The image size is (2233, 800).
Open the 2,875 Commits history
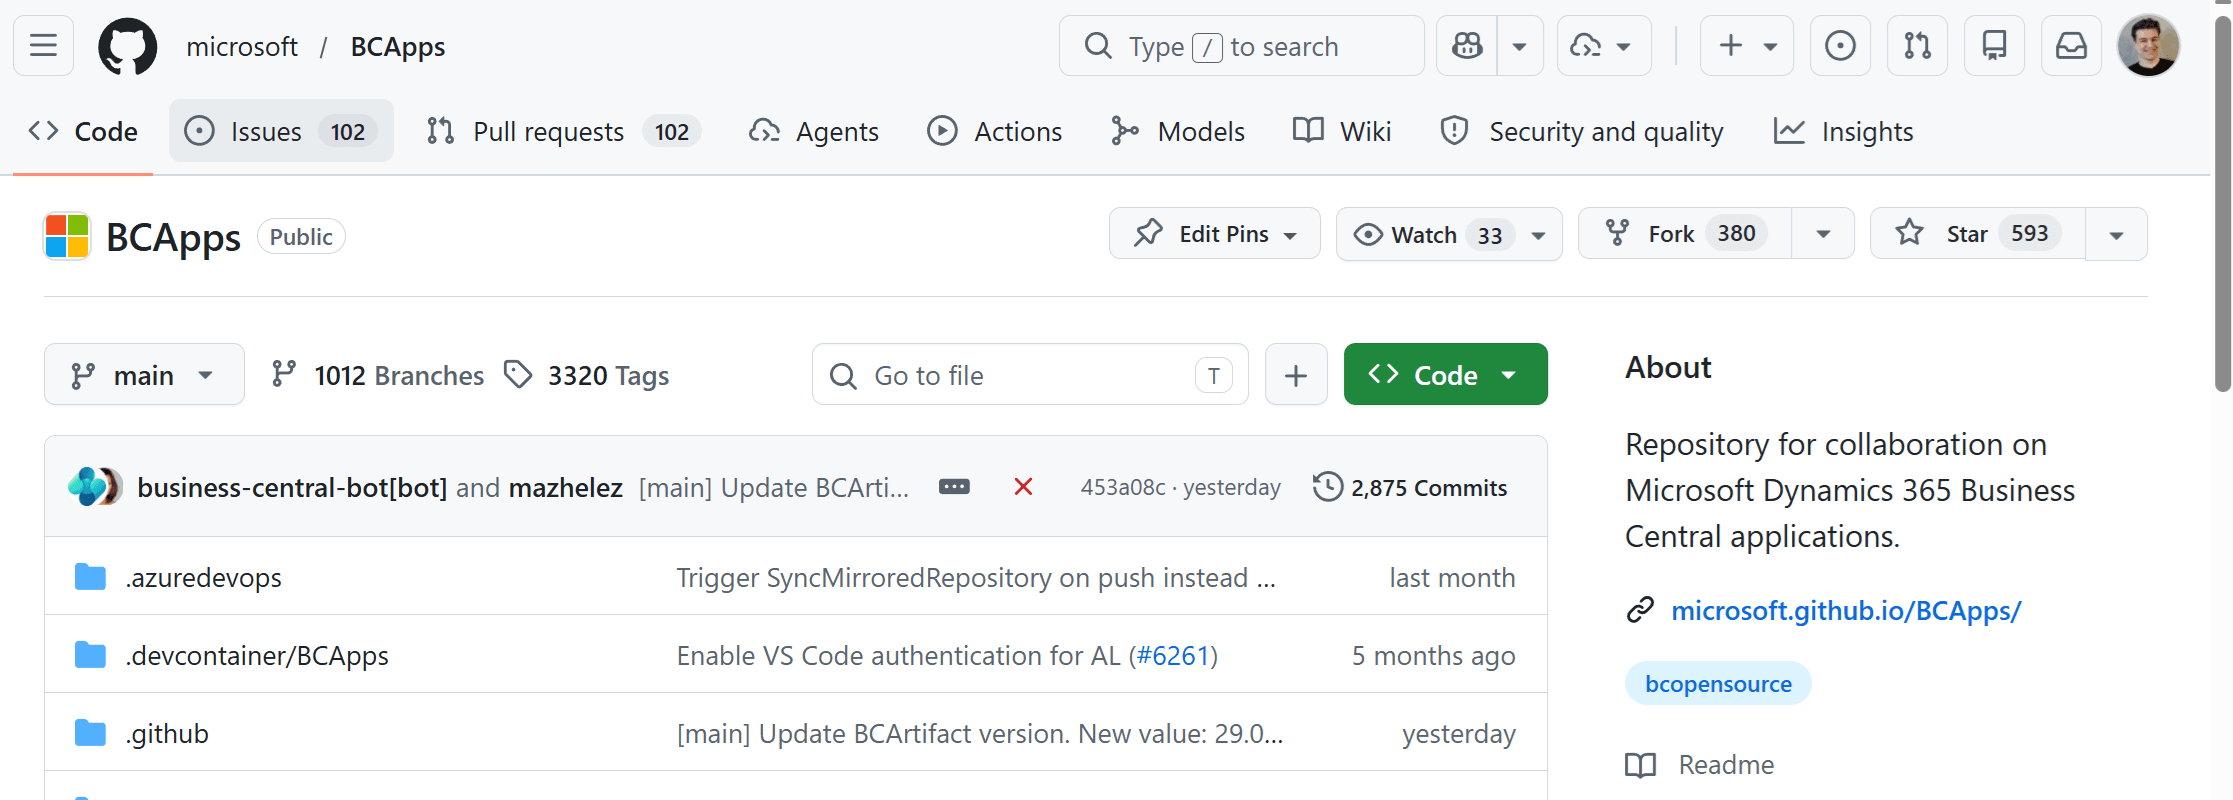(1410, 487)
